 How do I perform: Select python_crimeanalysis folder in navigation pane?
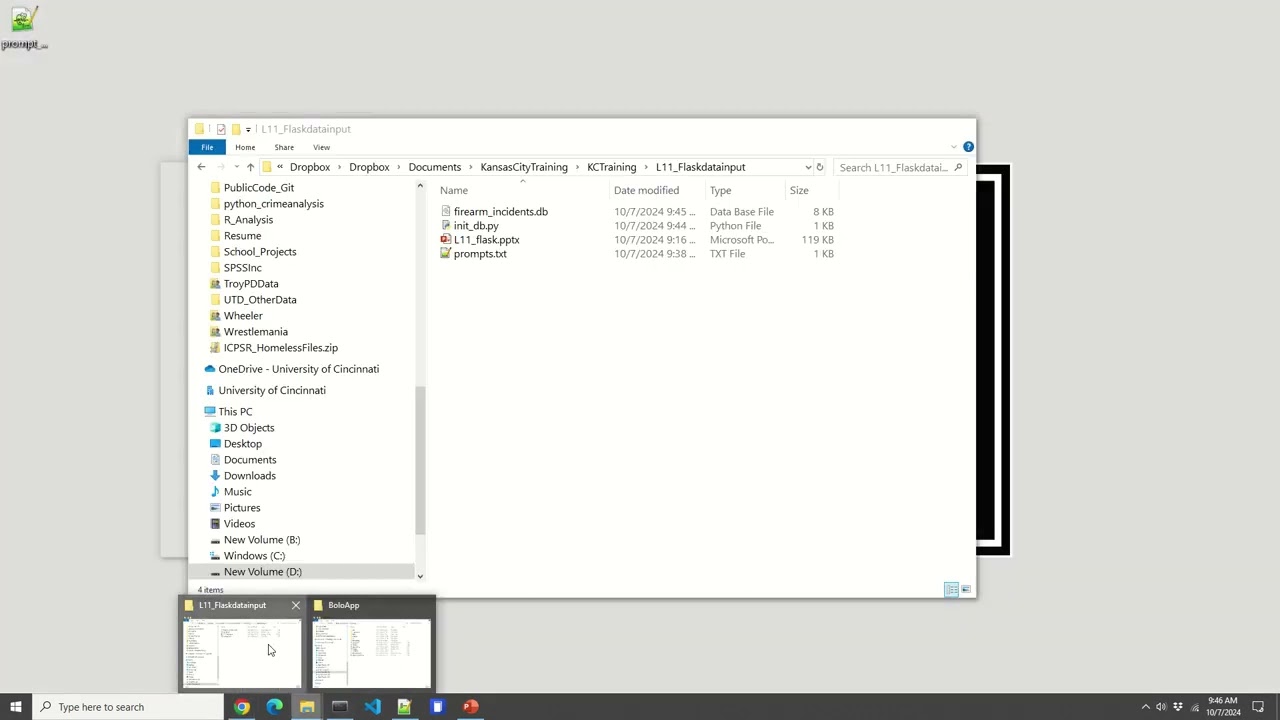coord(273,203)
